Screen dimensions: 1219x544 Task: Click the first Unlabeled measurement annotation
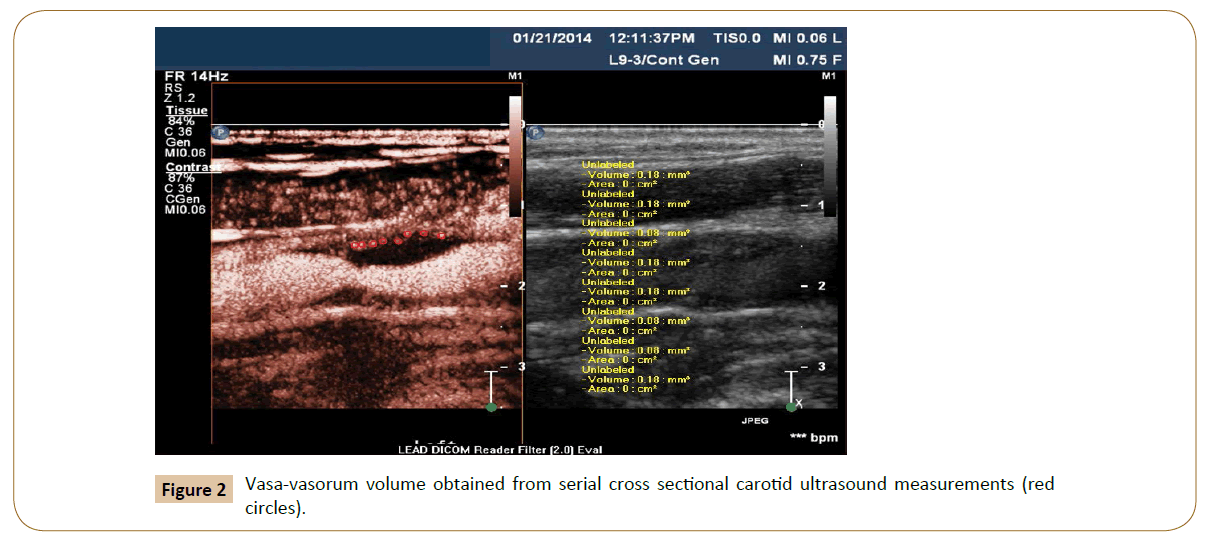[x=607, y=165]
